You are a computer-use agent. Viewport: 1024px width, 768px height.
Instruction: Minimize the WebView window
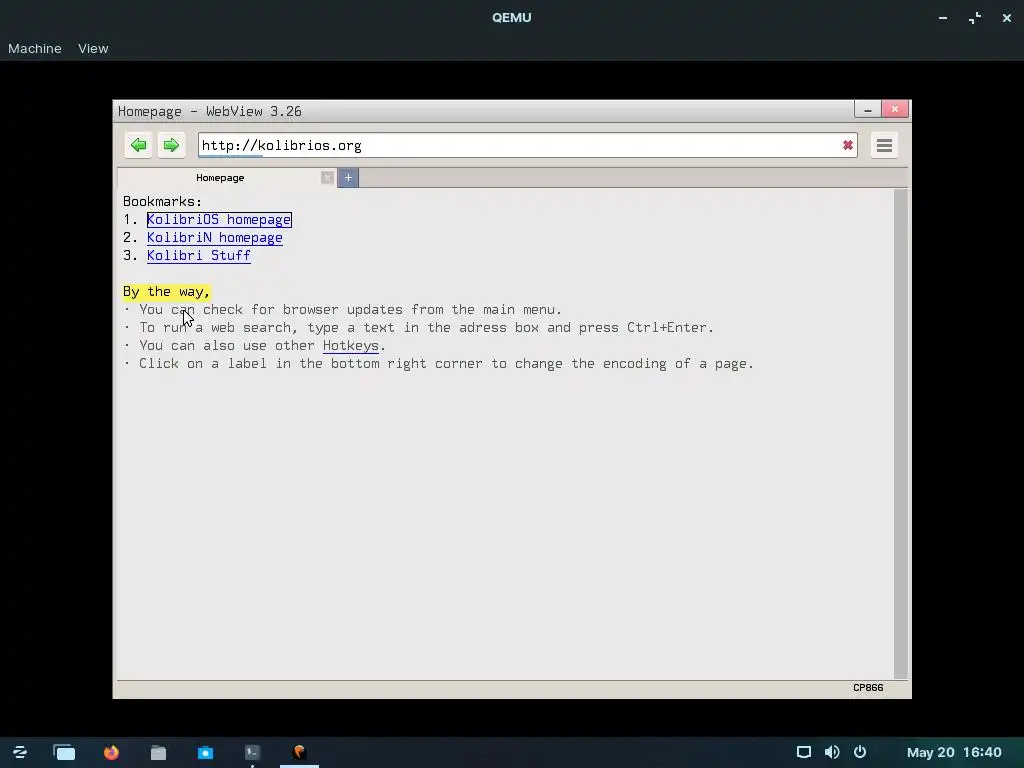pos(867,110)
